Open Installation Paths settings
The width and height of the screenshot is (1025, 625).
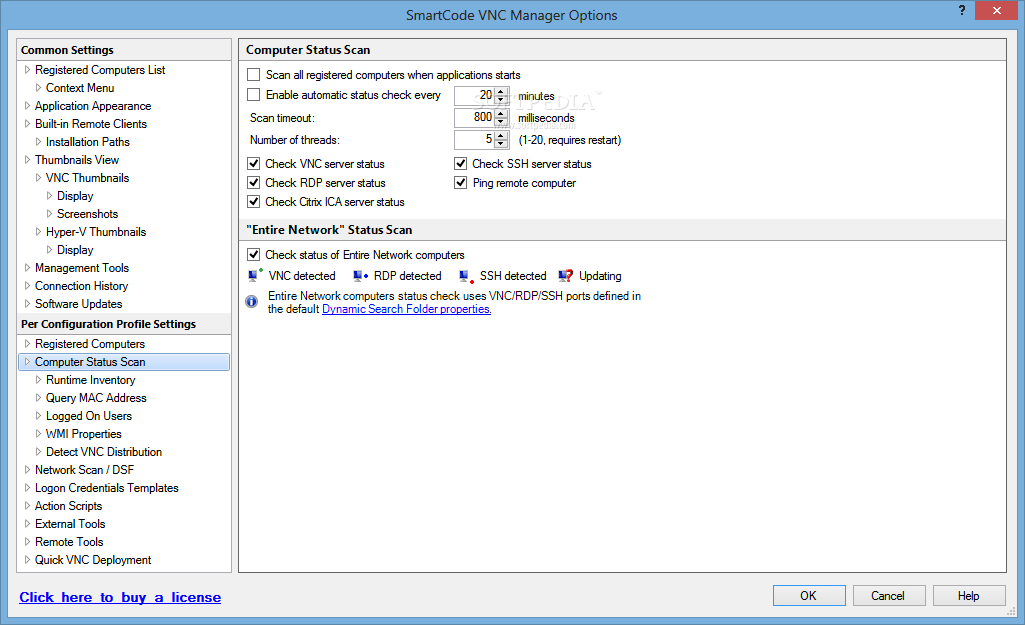coord(88,142)
